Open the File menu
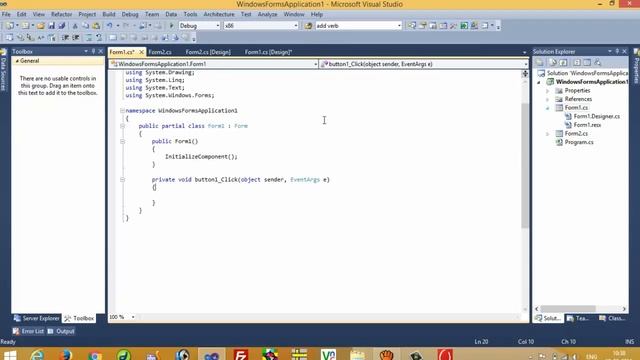 (x=6, y=14)
